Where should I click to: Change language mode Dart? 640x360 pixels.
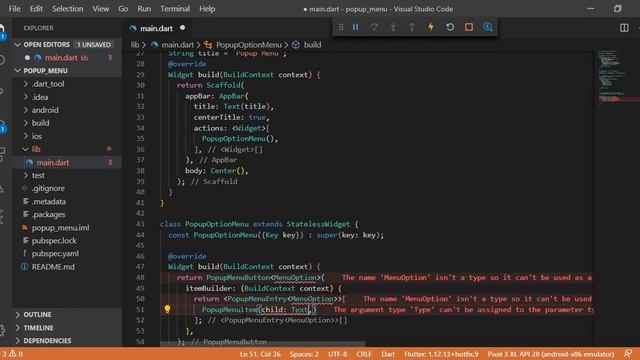click(388, 354)
